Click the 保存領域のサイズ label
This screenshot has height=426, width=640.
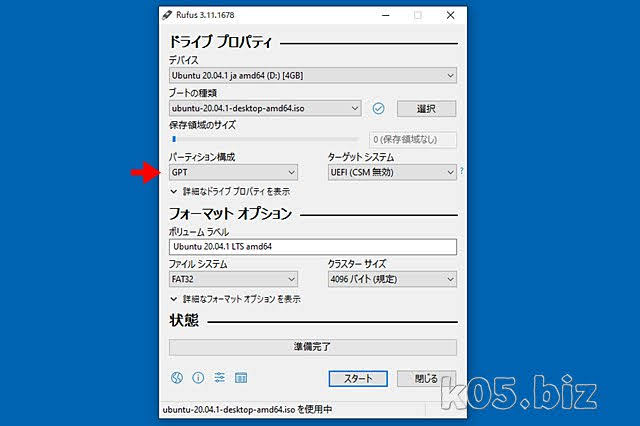coord(202,125)
